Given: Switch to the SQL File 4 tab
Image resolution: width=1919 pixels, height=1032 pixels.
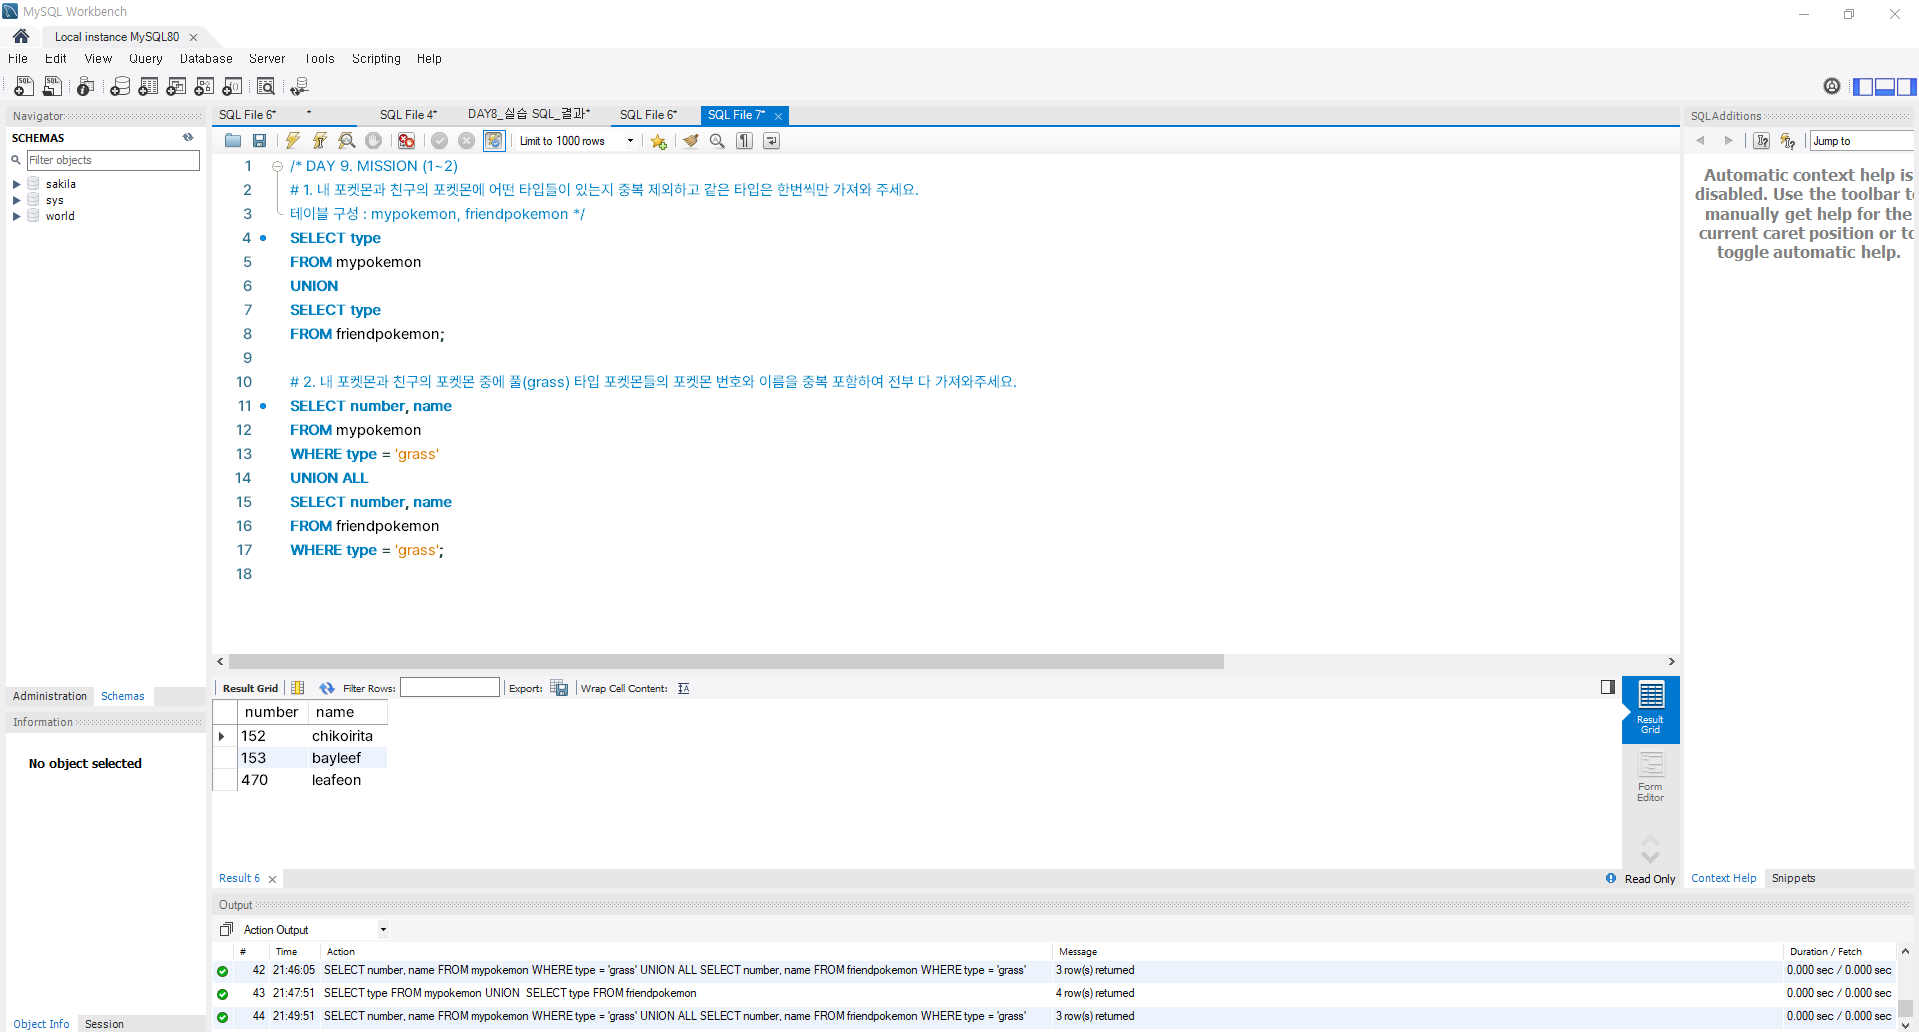Looking at the screenshot, I should tap(408, 115).
